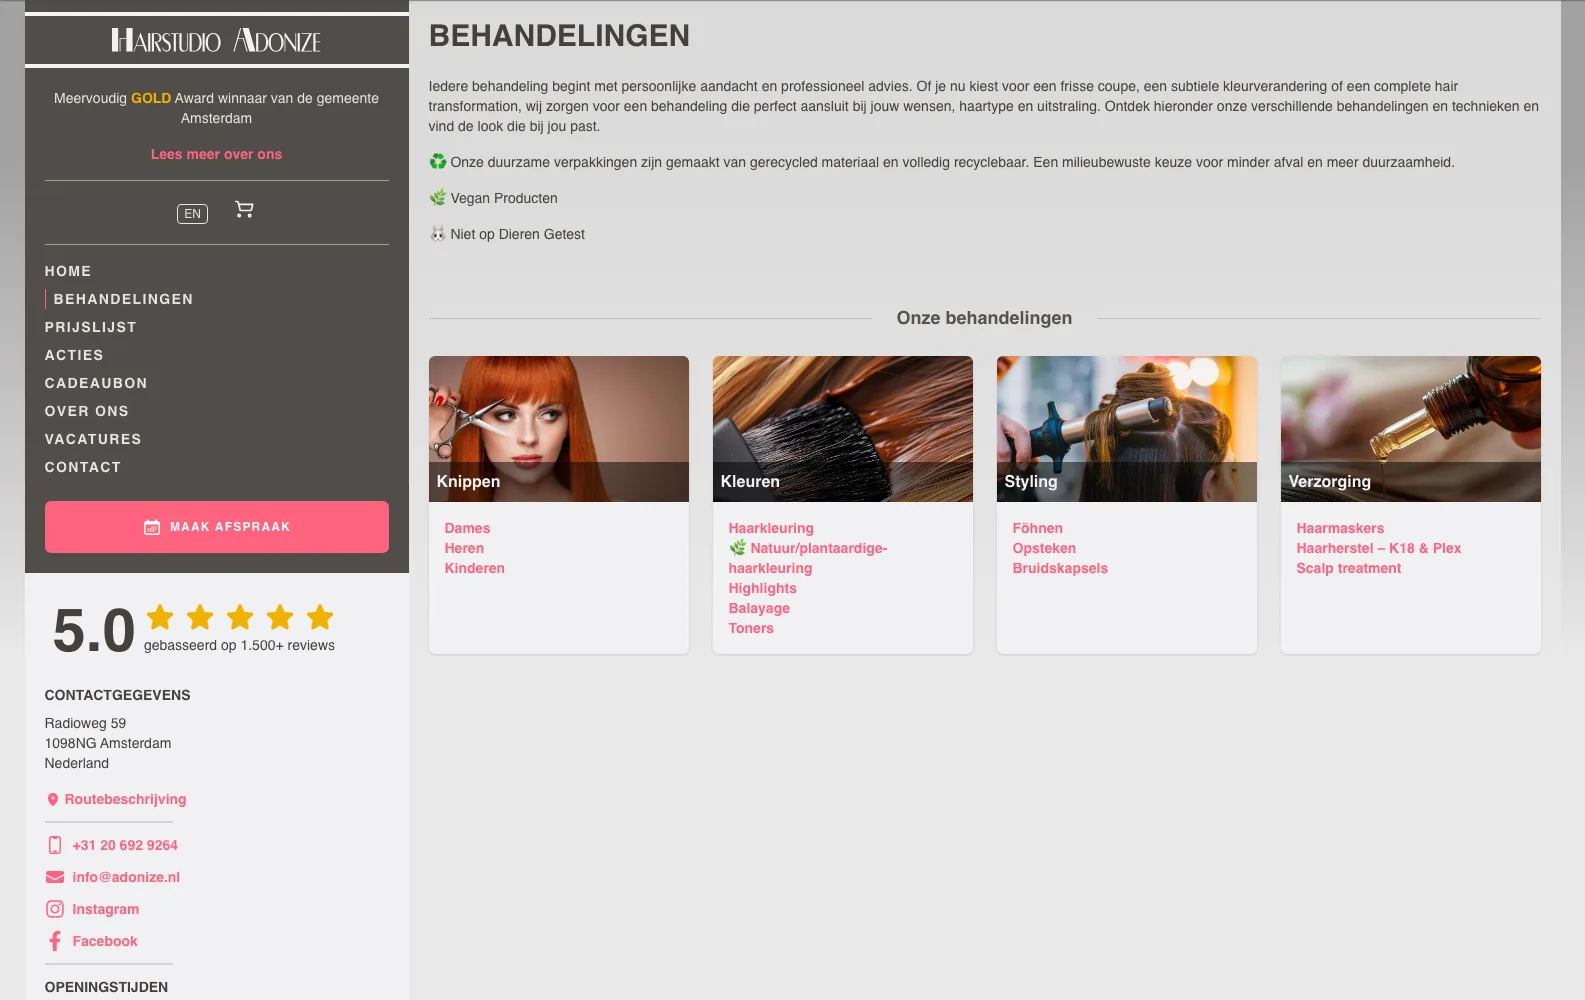This screenshot has height=1000, width=1585.
Task: Click the calendar icon on Maak Afspraak
Action: pos(152,527)
